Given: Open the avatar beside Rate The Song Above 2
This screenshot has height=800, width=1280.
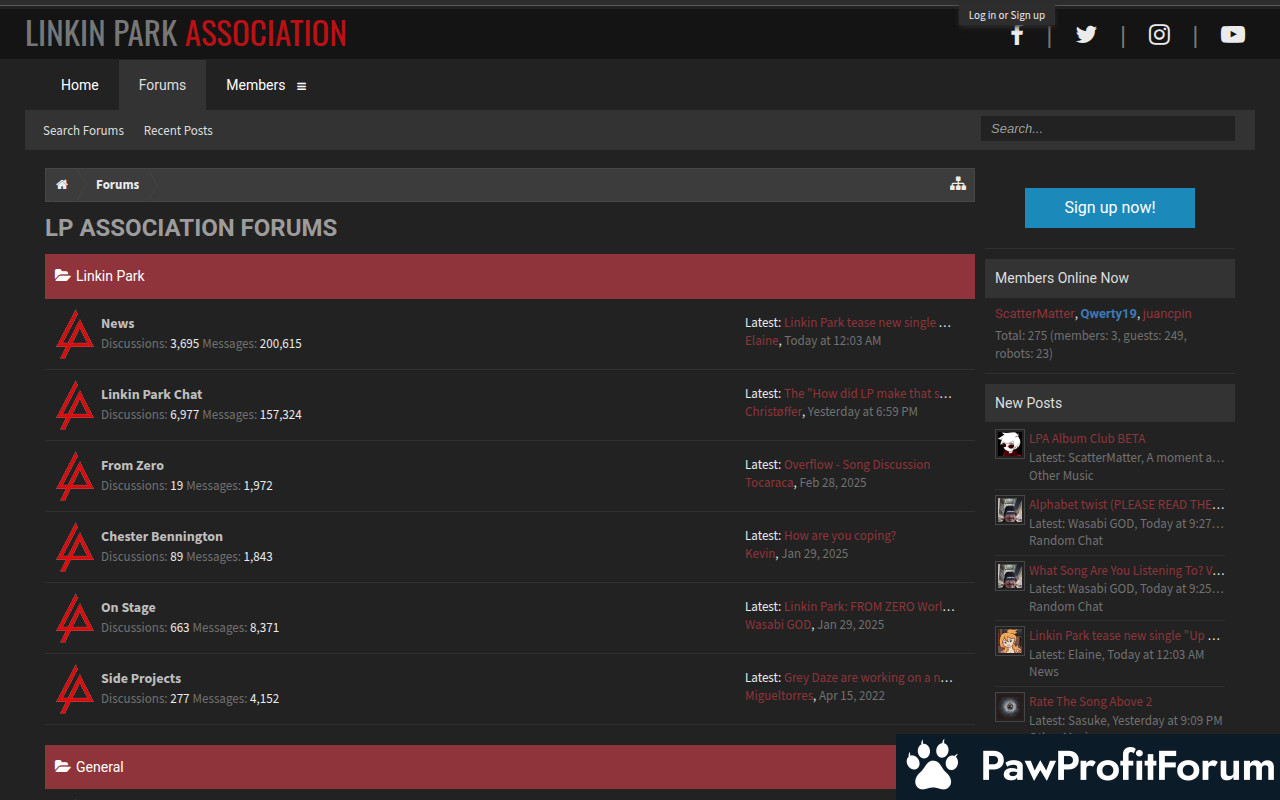Looking at the screenshot, I should (1010, 707).
